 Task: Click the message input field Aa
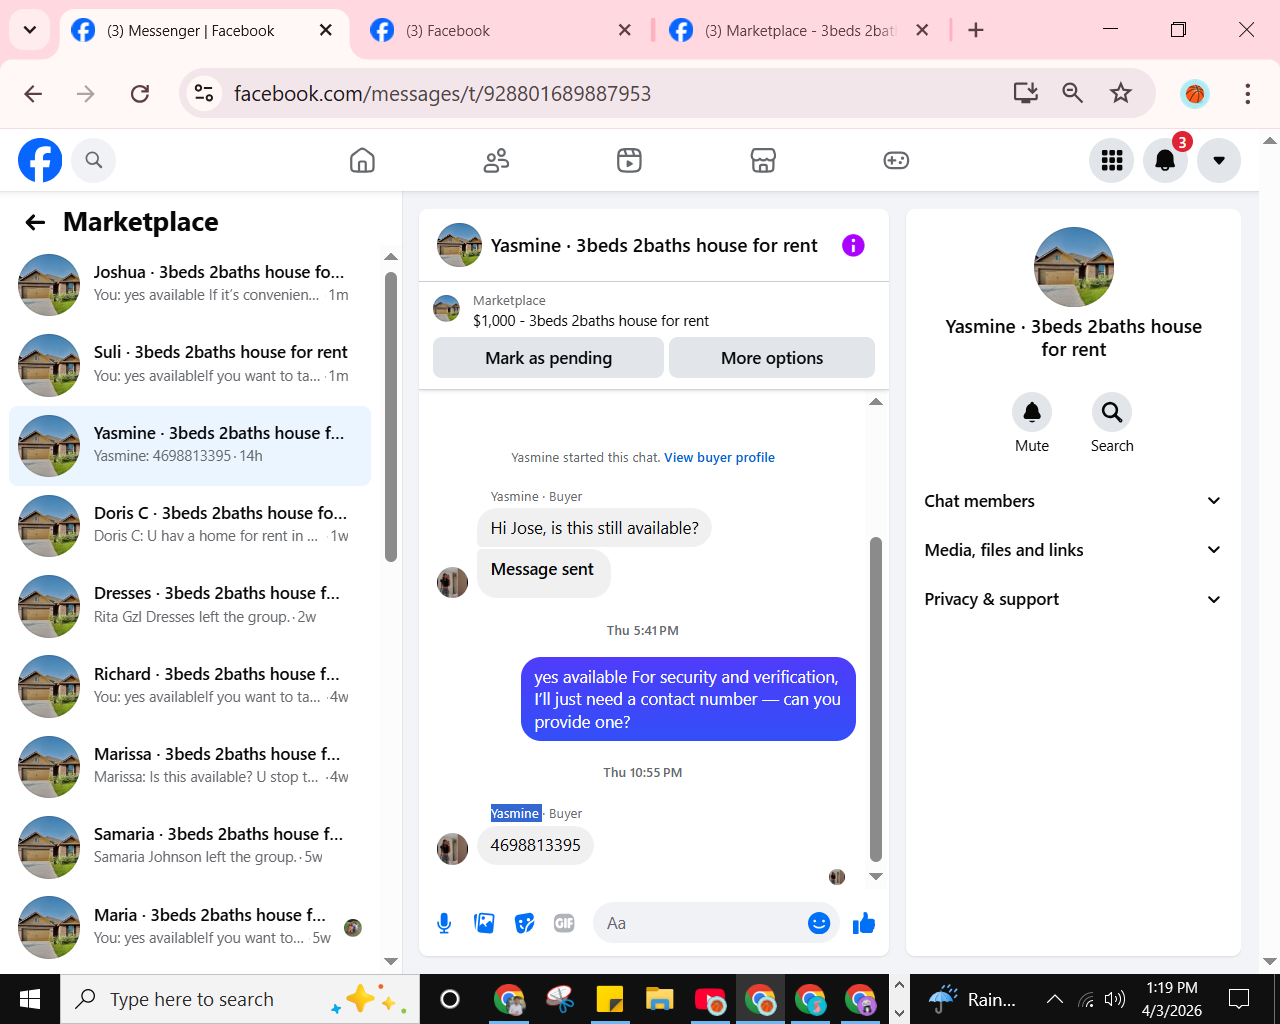pyautogui.click(x=700, y=923)
